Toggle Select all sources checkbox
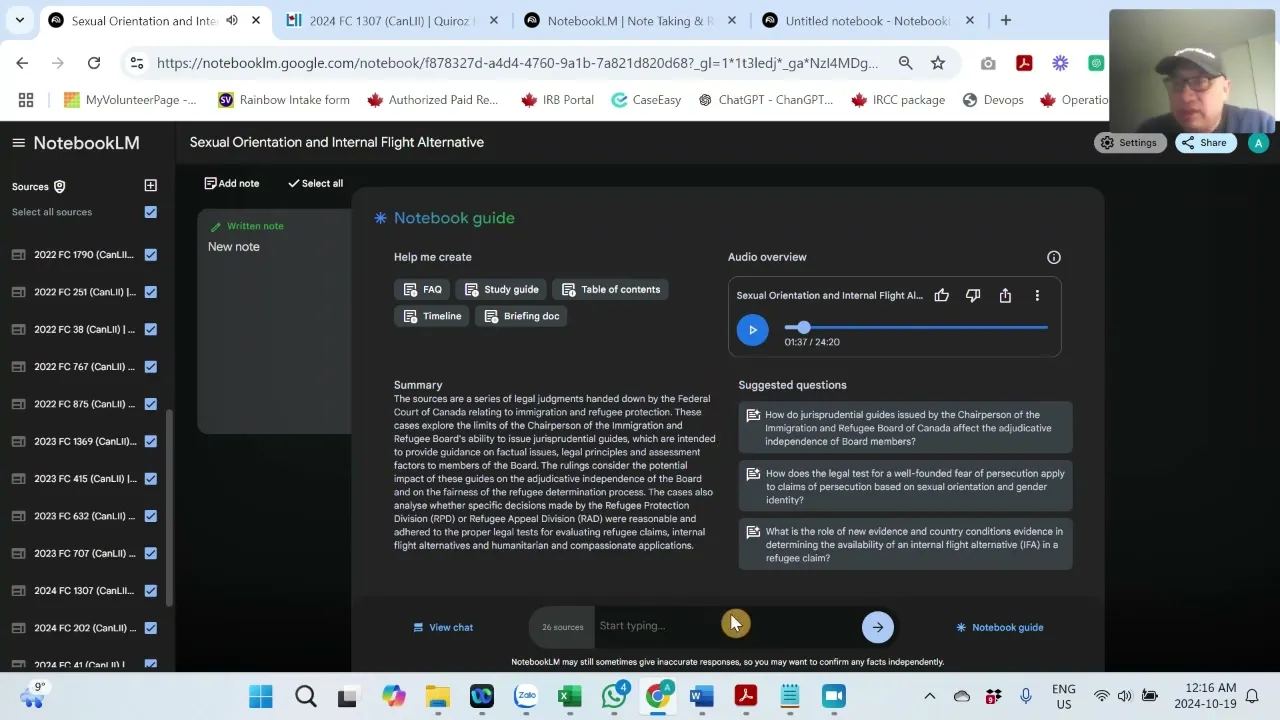This screenshot has width=1280, height=720. (x=150, y=212)
